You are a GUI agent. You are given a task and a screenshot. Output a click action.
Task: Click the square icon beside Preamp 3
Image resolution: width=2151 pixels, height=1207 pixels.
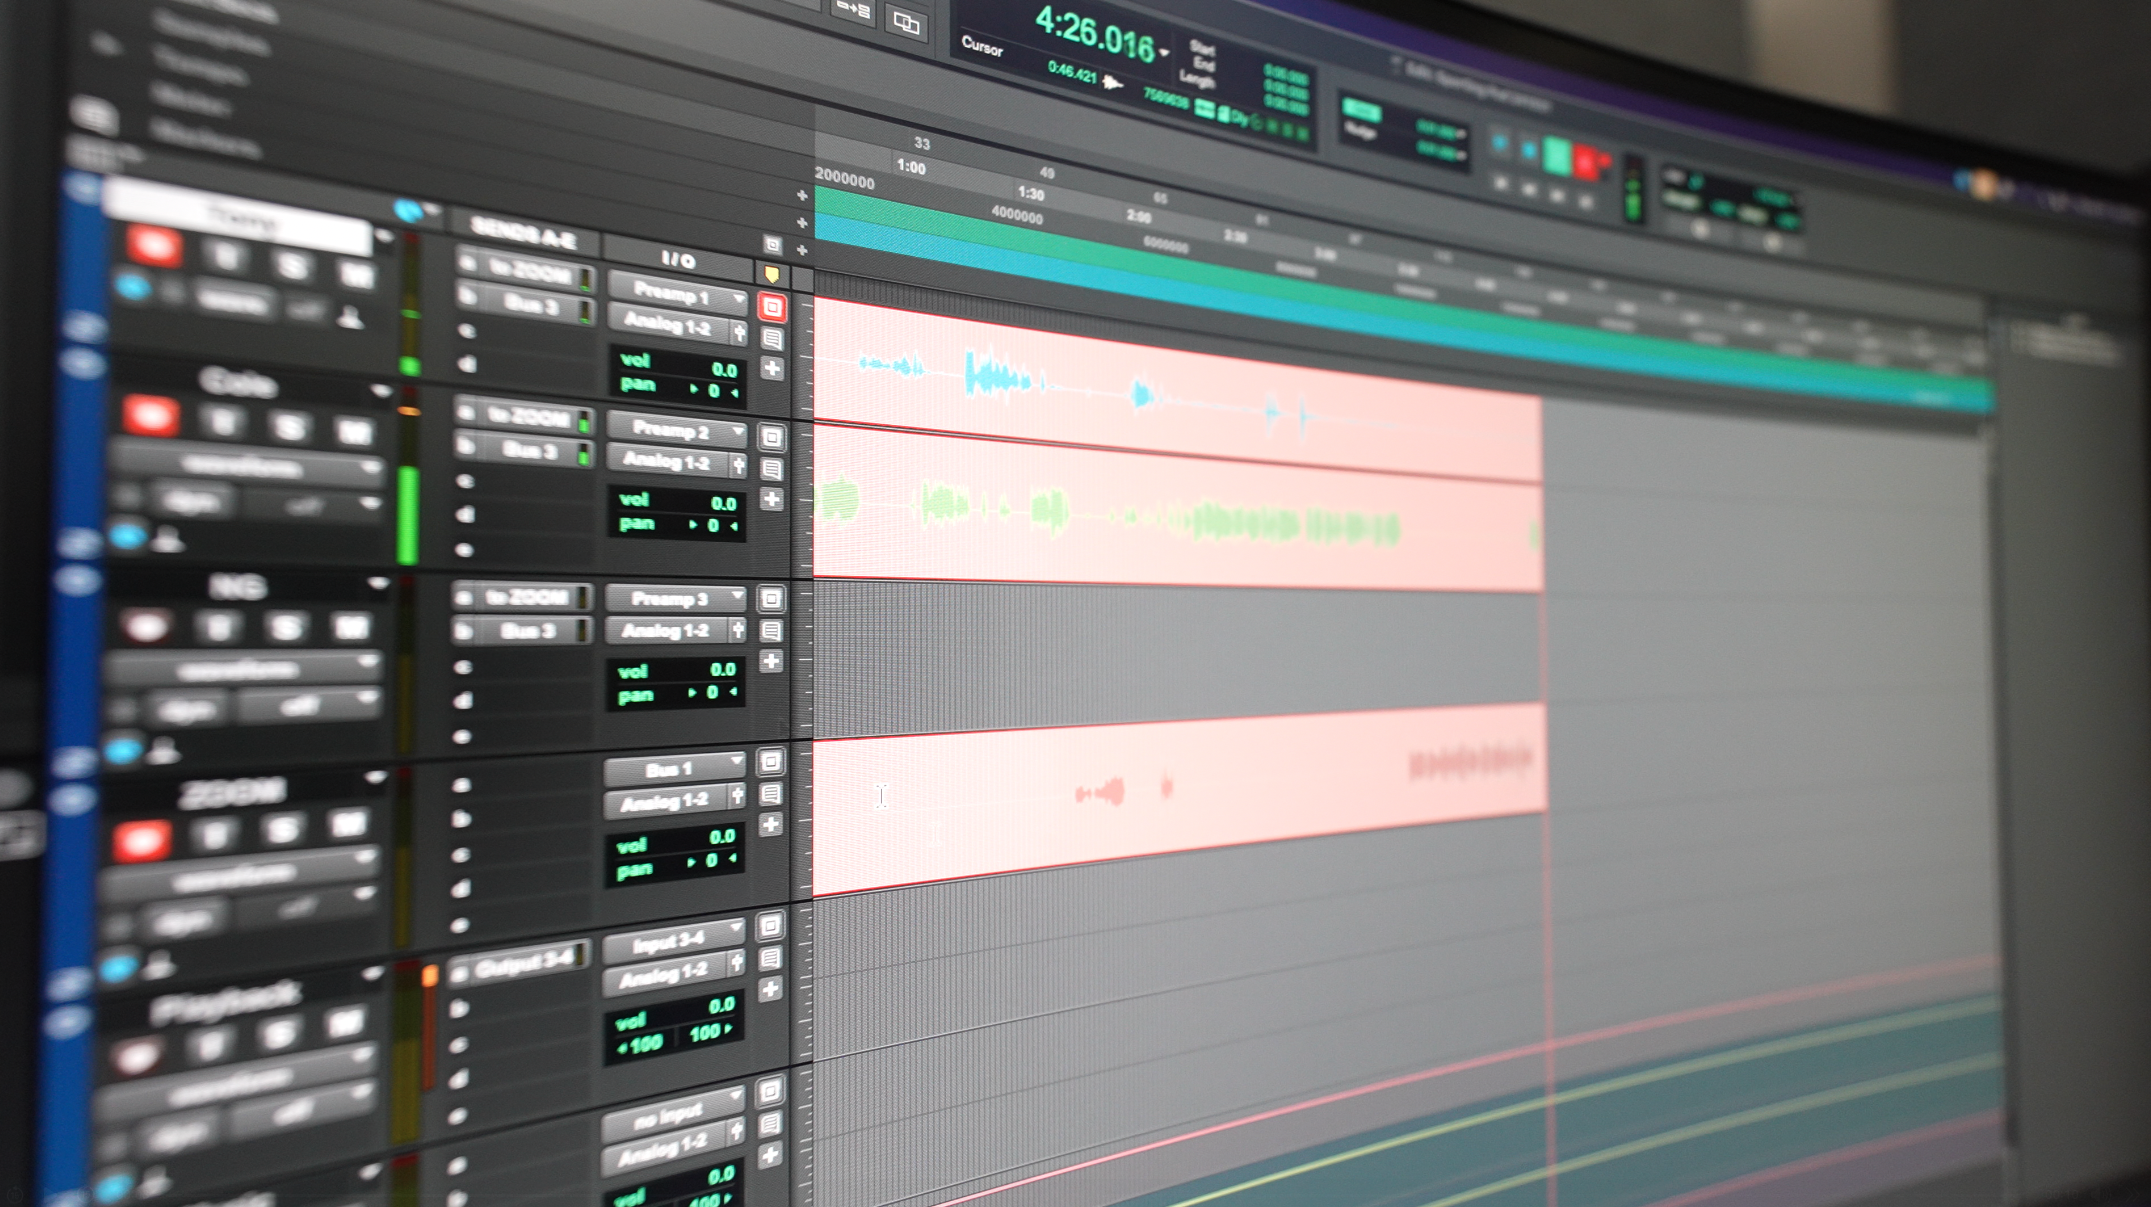click(x=771, y=599)
